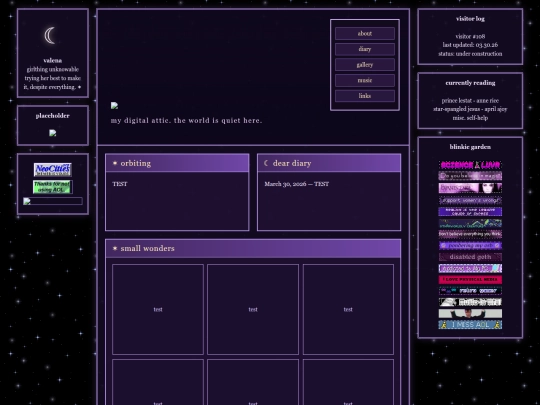Click the 'I love physical media' blinkie
The image size is (540, 405).
click(470, 279)
